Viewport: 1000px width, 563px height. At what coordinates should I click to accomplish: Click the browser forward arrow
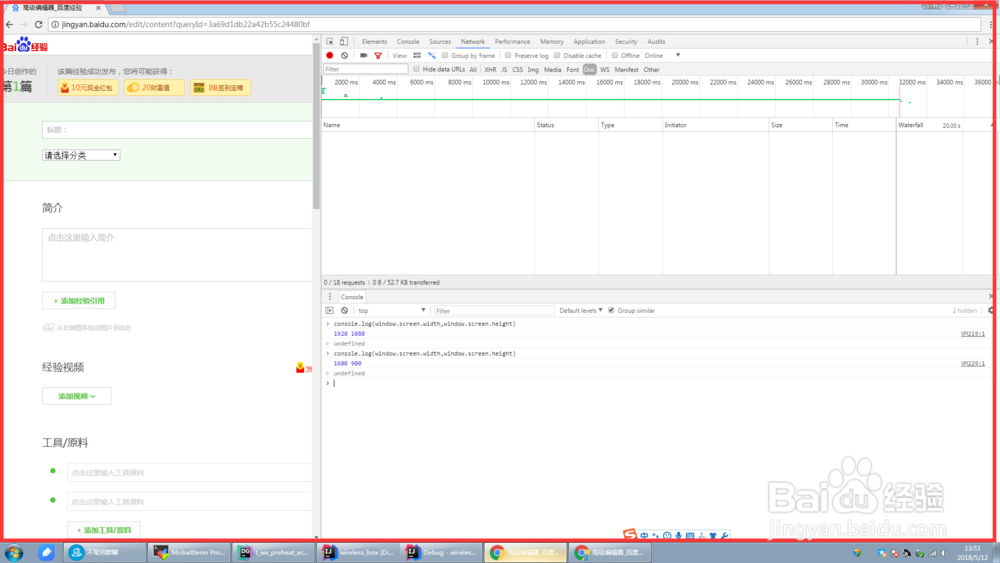(x=24, y=24)
